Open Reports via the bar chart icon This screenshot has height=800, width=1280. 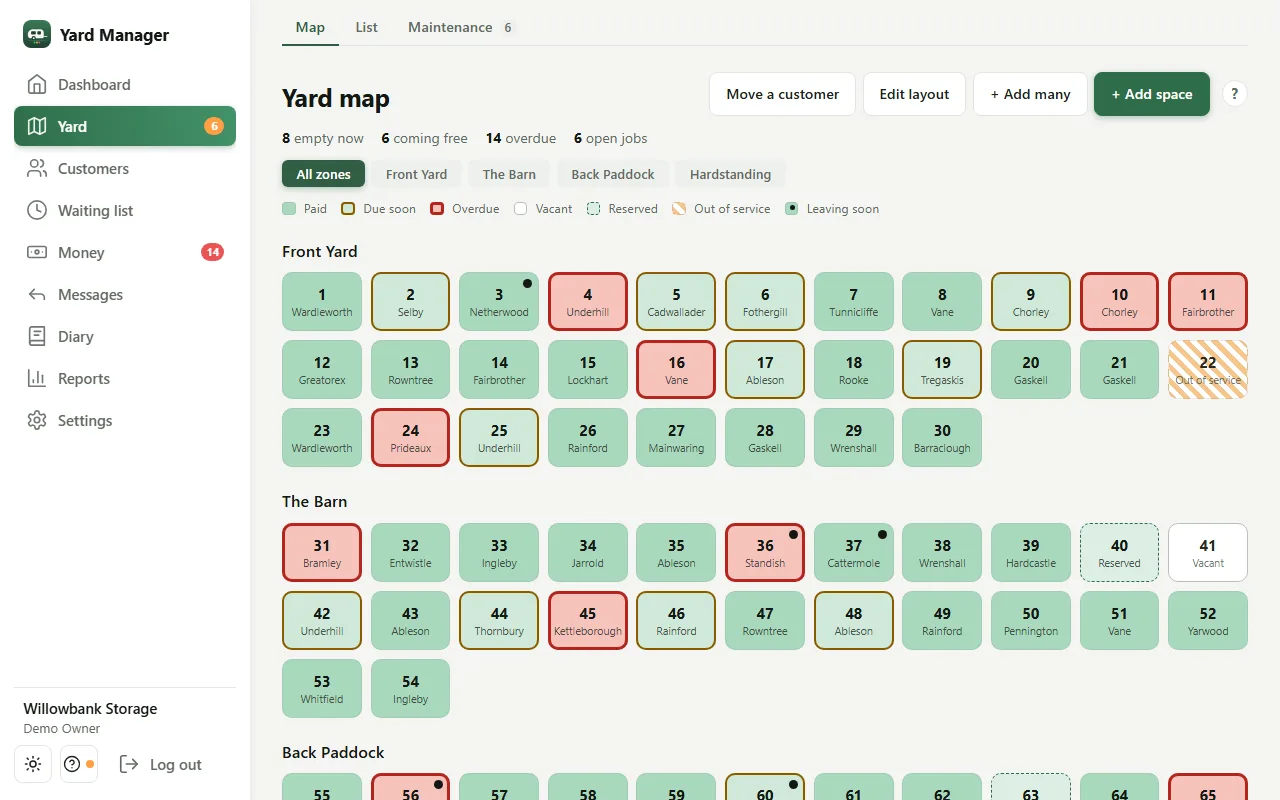(37, 378)
